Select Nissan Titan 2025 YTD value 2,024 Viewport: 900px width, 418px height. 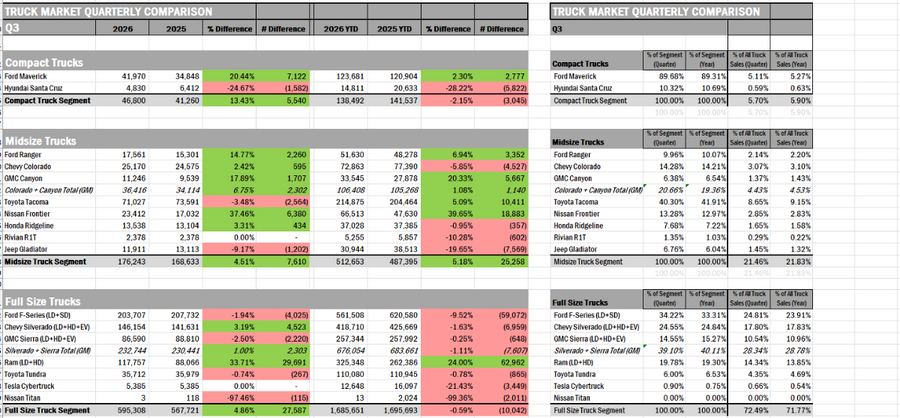[394, 398]
